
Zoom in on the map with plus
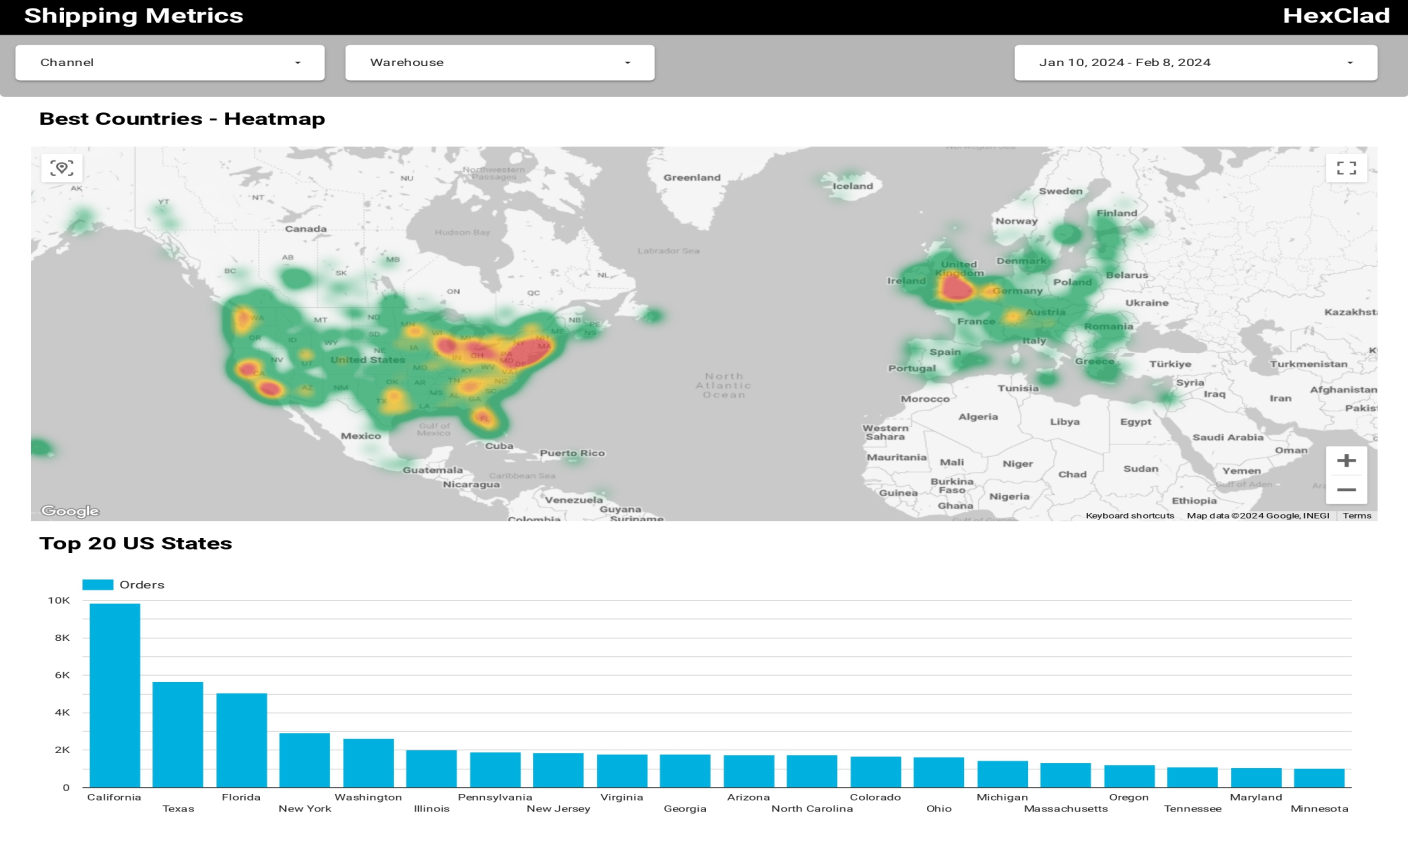click(1346, 461)
